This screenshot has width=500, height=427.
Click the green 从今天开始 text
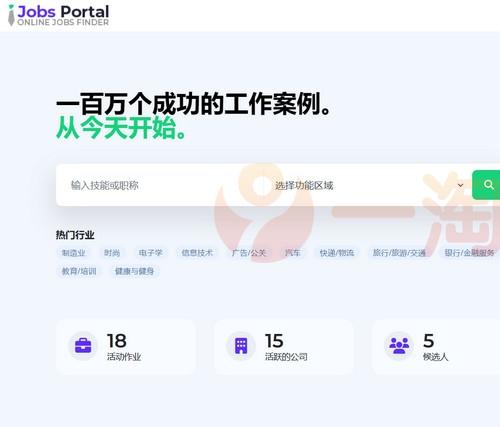(x=122, y=128)
